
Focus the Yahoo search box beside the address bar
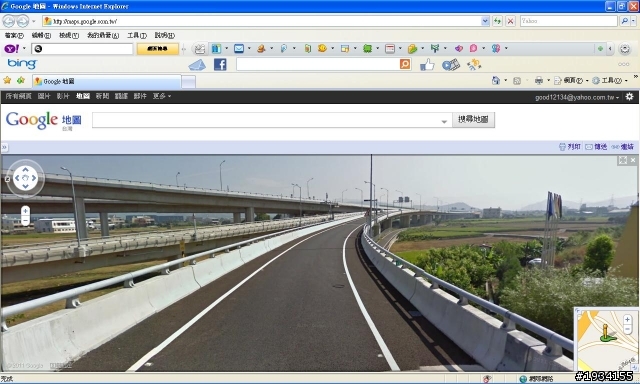click(x=568, y=21)
